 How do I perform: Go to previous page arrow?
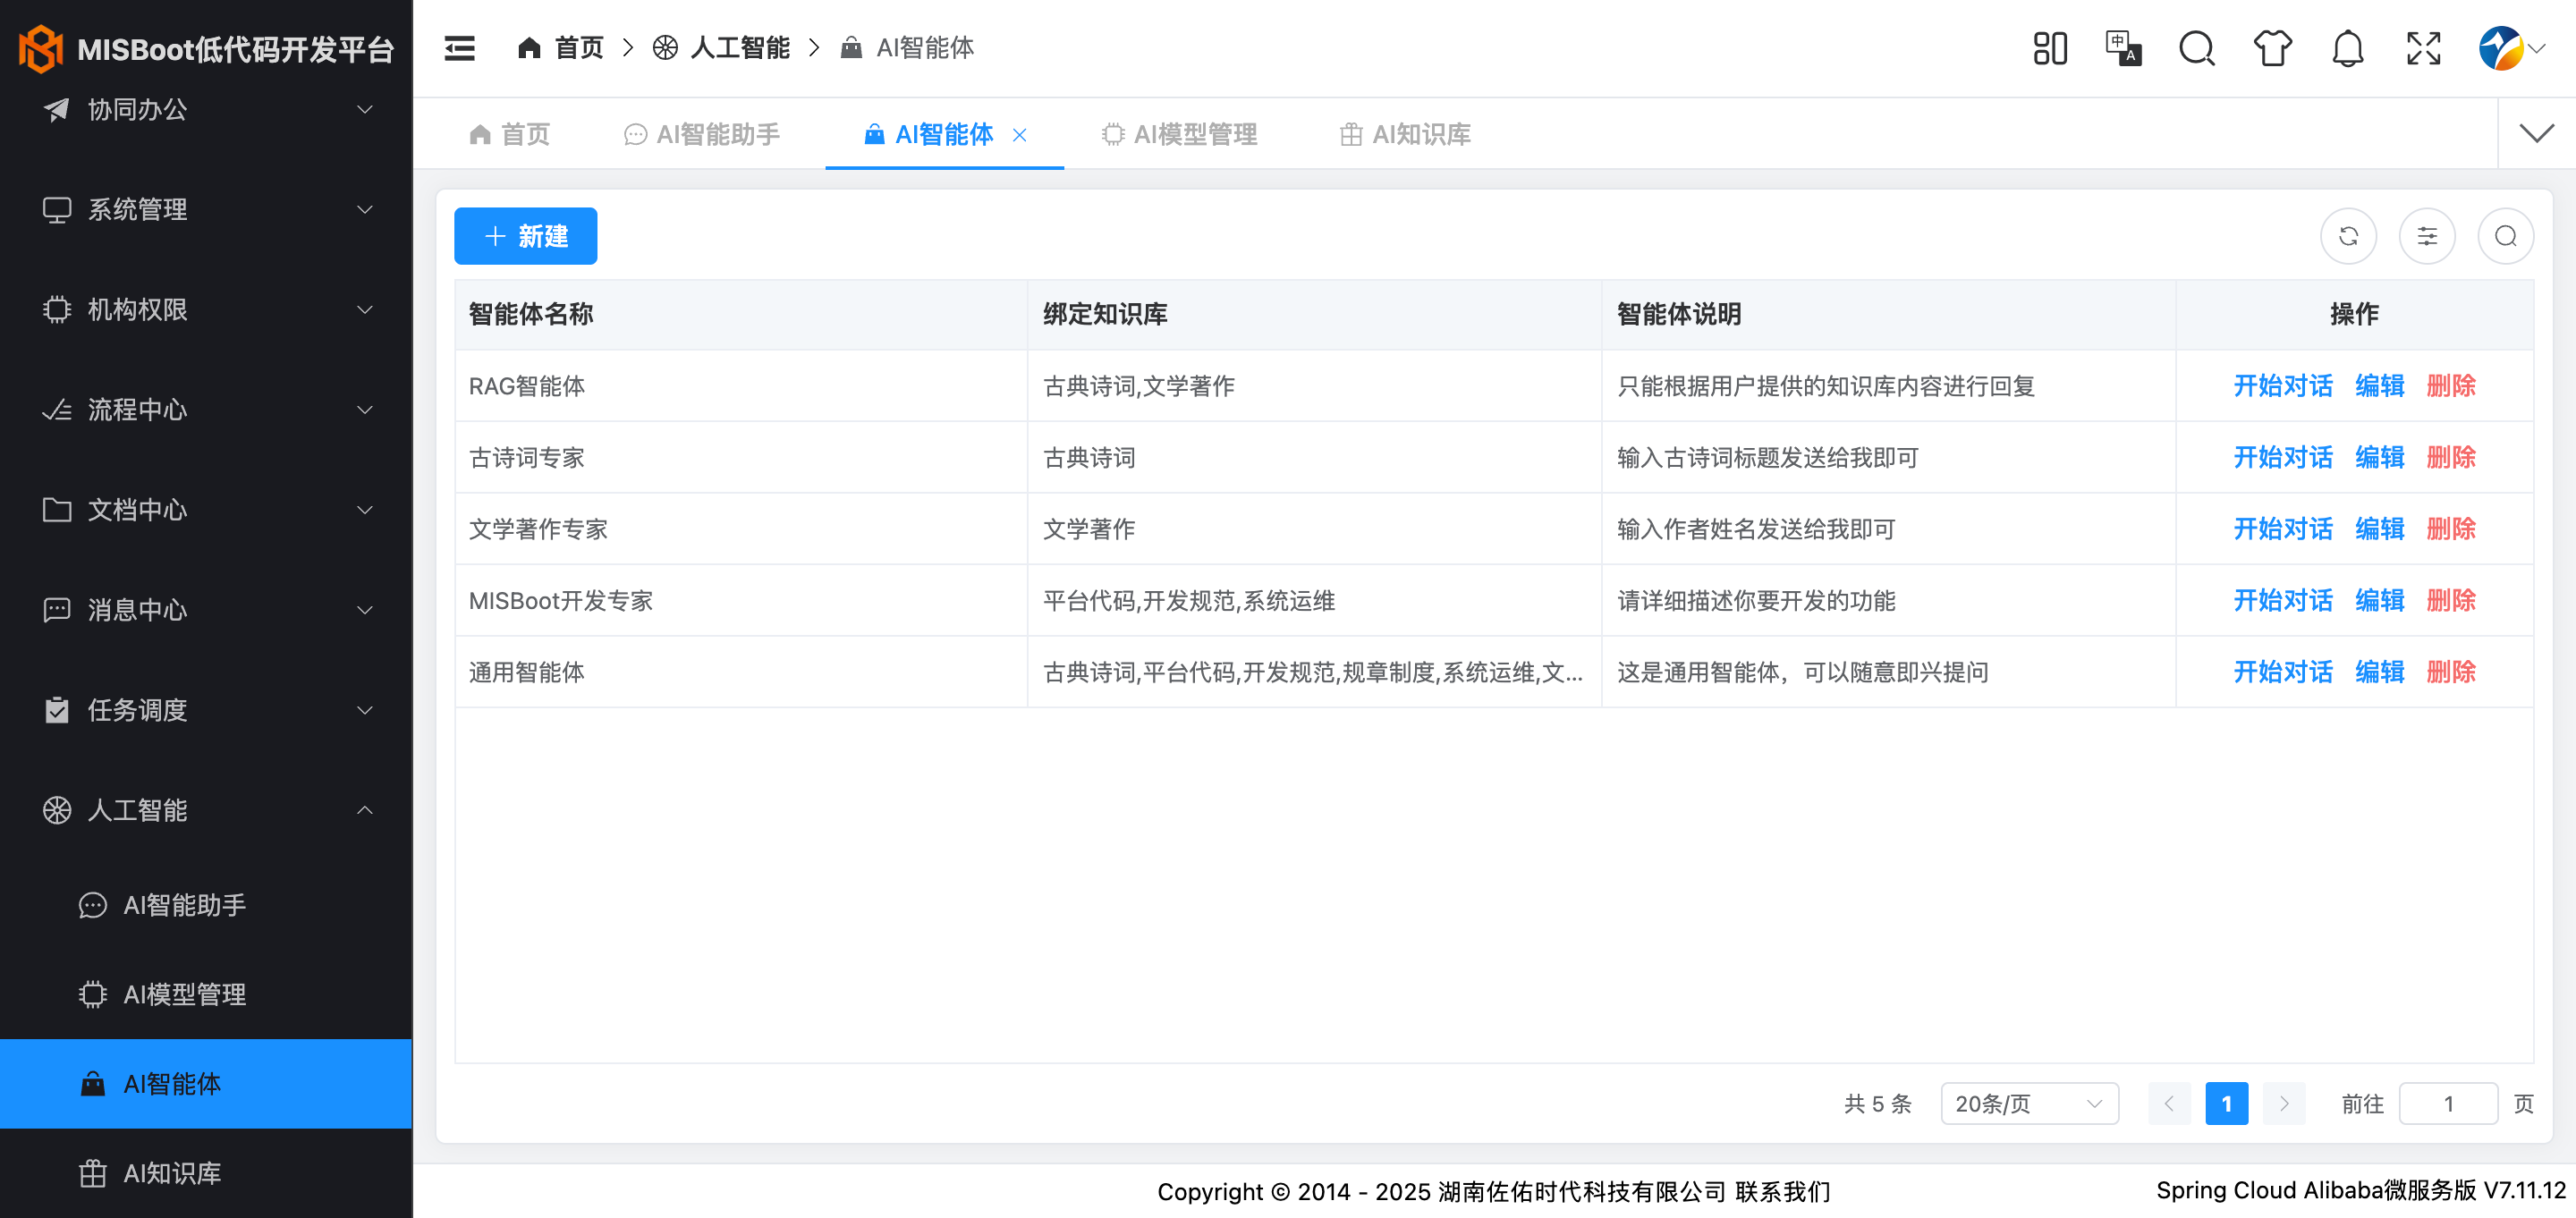pos(2169,1103)
